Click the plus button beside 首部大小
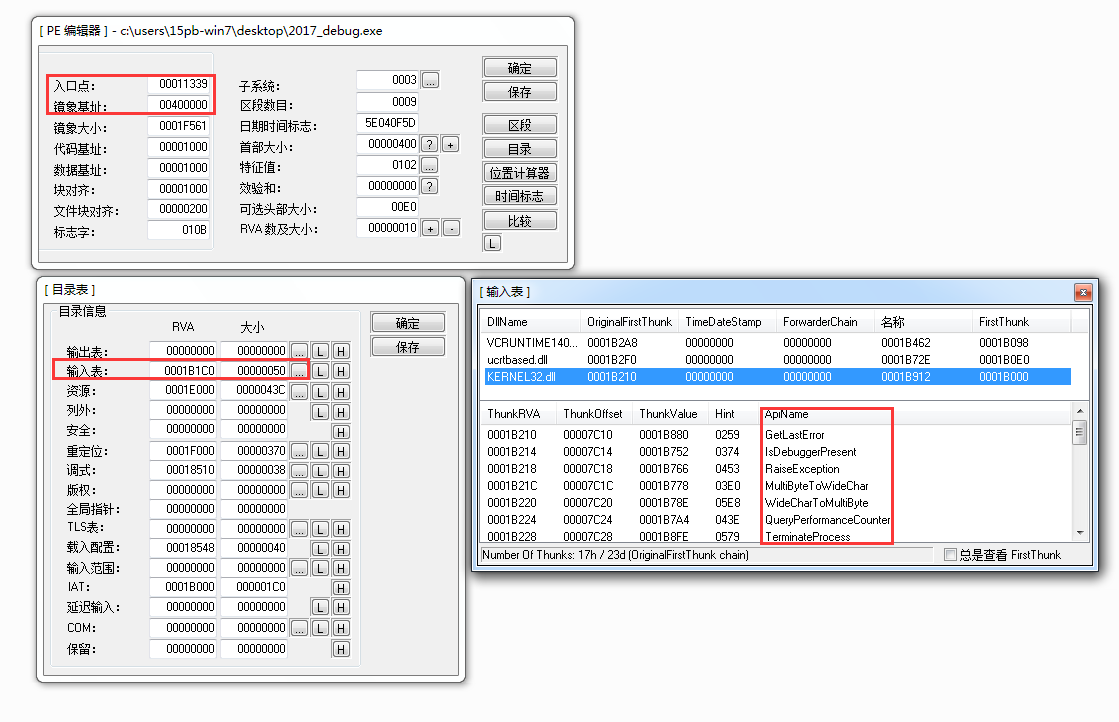 (x=450, y=144)
